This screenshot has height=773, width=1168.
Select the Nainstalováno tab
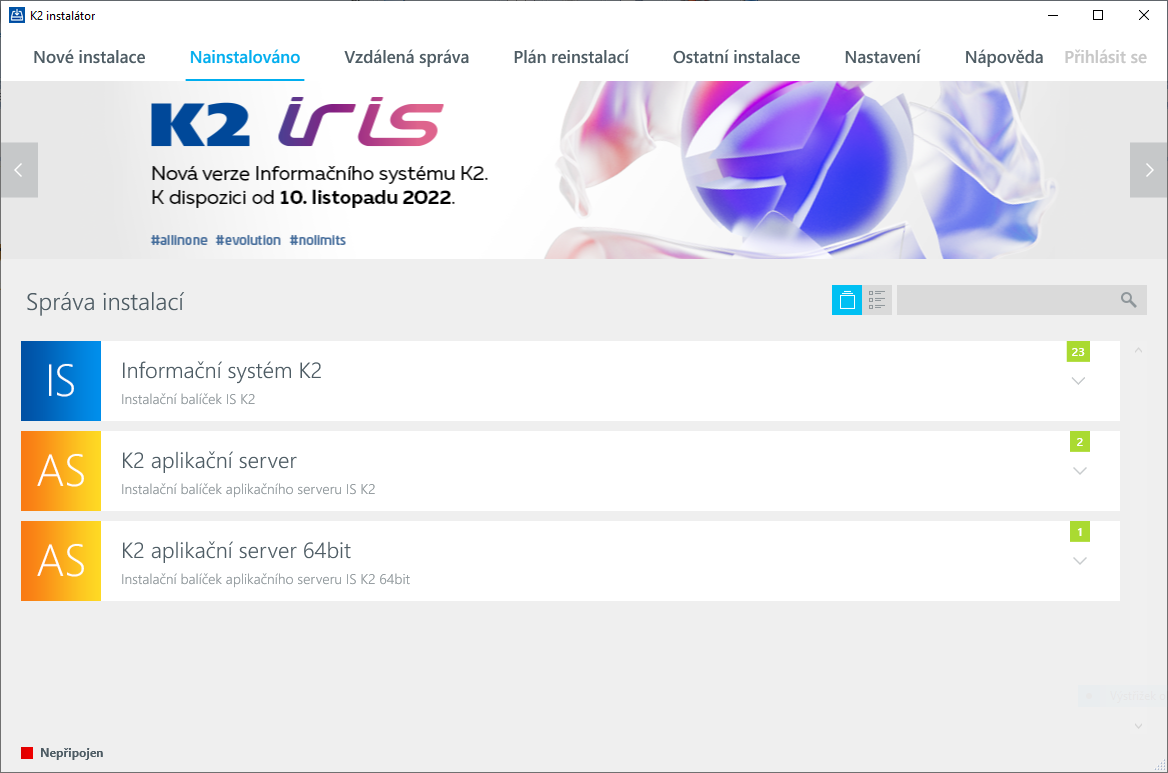pos(245,57)
